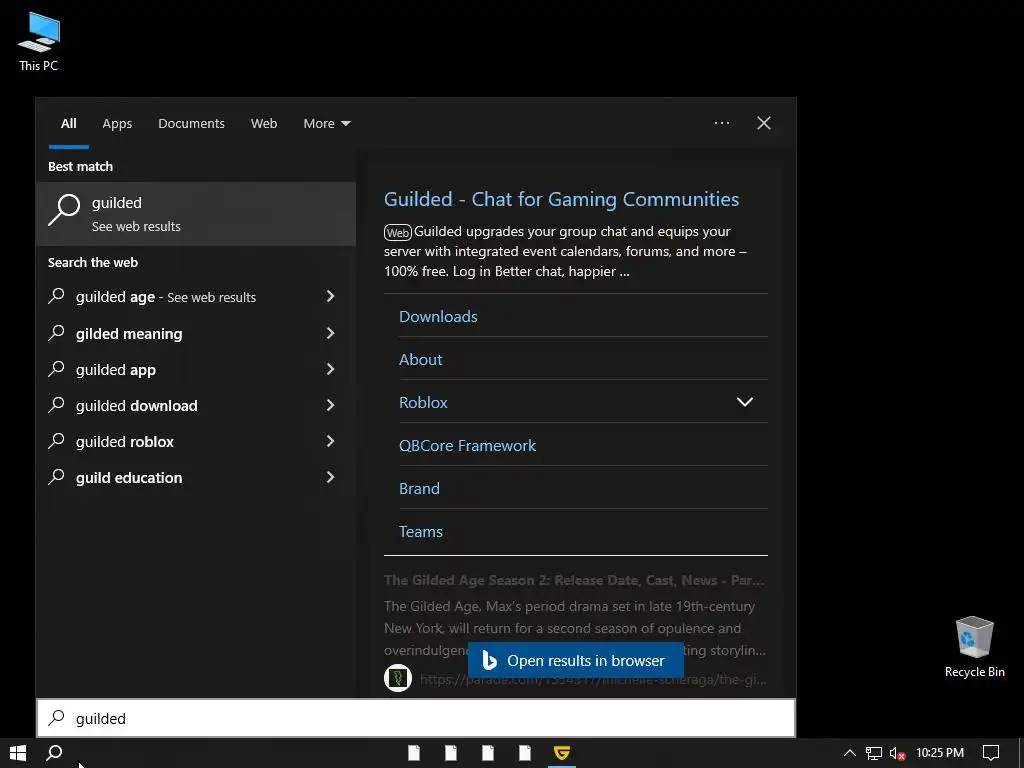Open the Roblox sublink
Viewport: 1024px width, 768px height.
tap(423, 402)
